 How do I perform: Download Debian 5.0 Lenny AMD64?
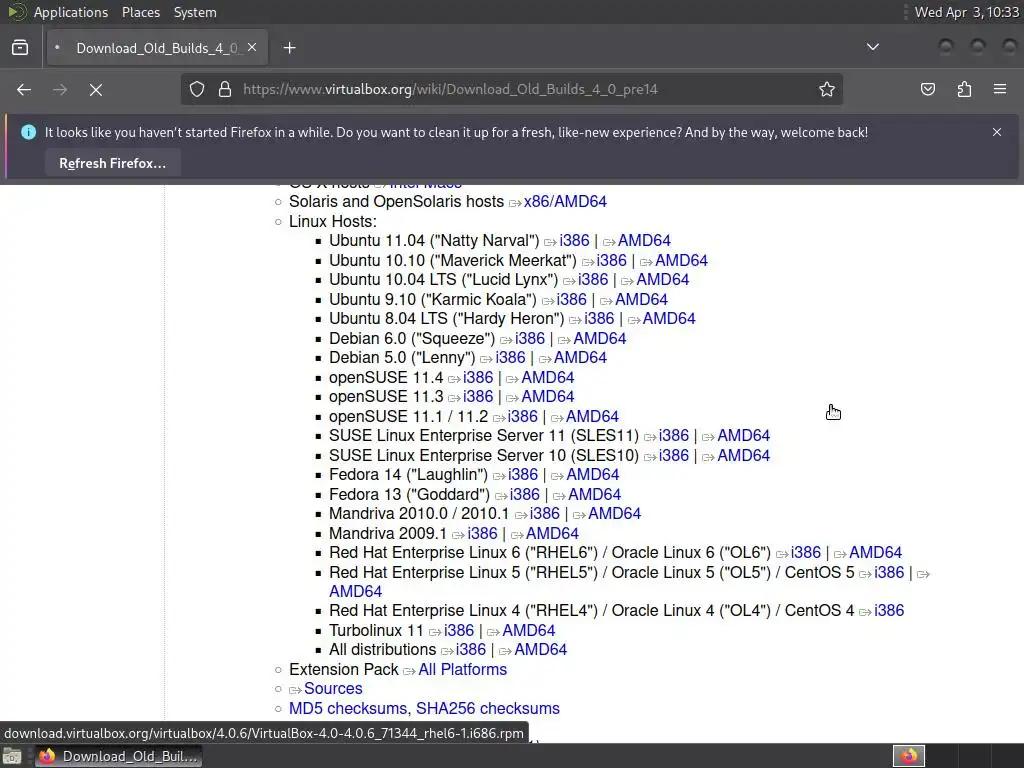coord(580,357)
